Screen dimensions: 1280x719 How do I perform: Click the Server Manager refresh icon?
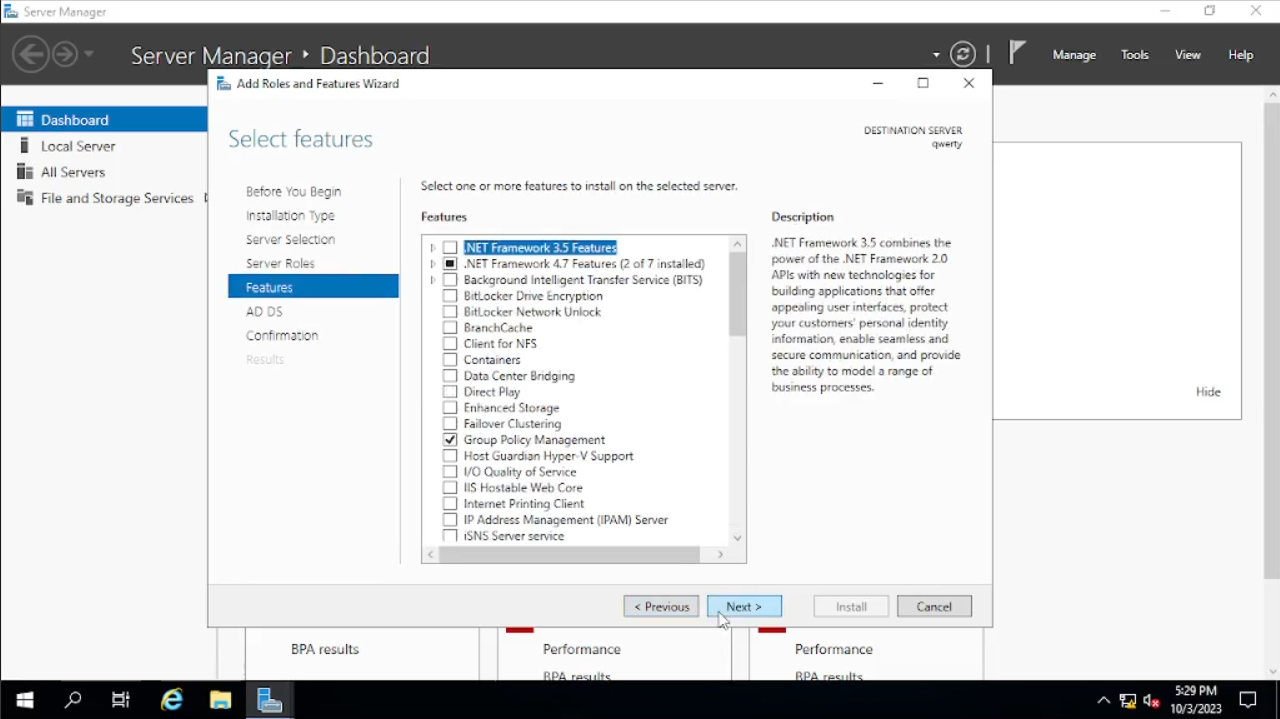click(962, 55)
